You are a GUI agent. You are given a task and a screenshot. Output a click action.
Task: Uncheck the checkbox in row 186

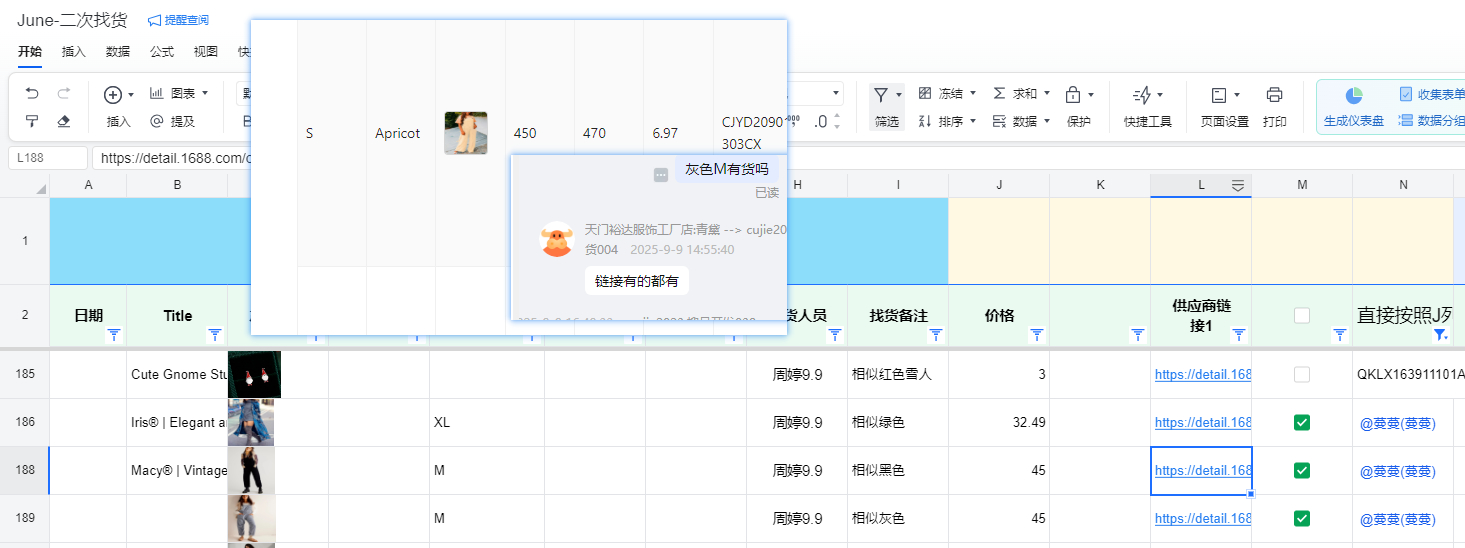[x=1301, y=422]
